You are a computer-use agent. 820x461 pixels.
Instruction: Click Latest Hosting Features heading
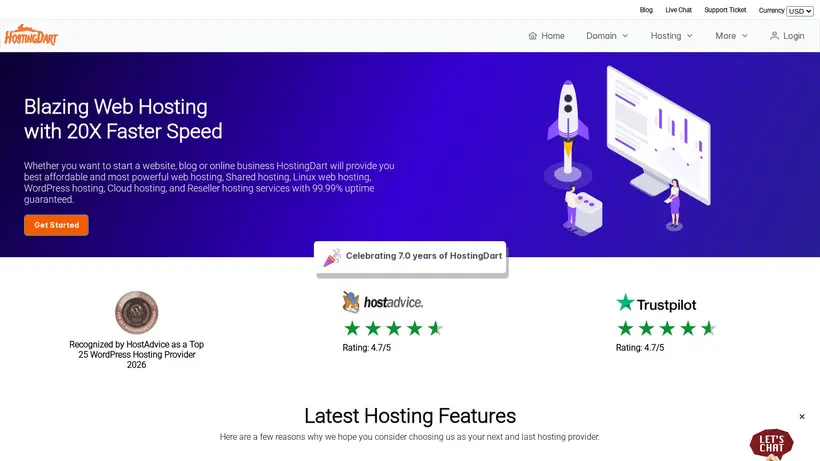[x=410, y=416]
